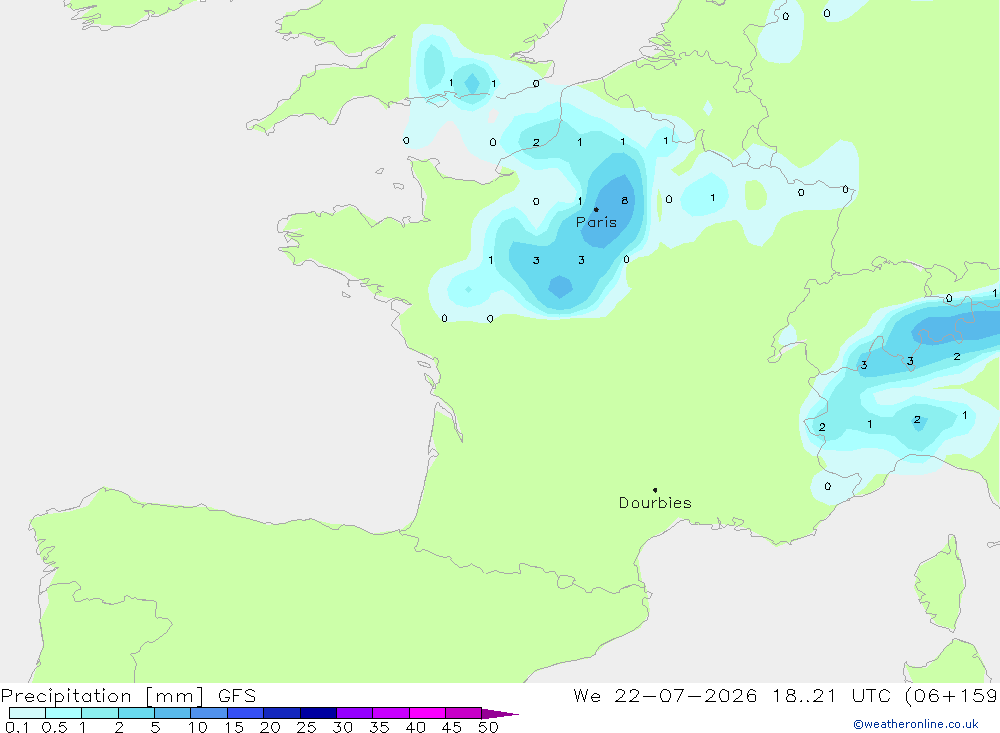
Task: Pick the 10–15 mm legend color swatch
Action: 209,713
